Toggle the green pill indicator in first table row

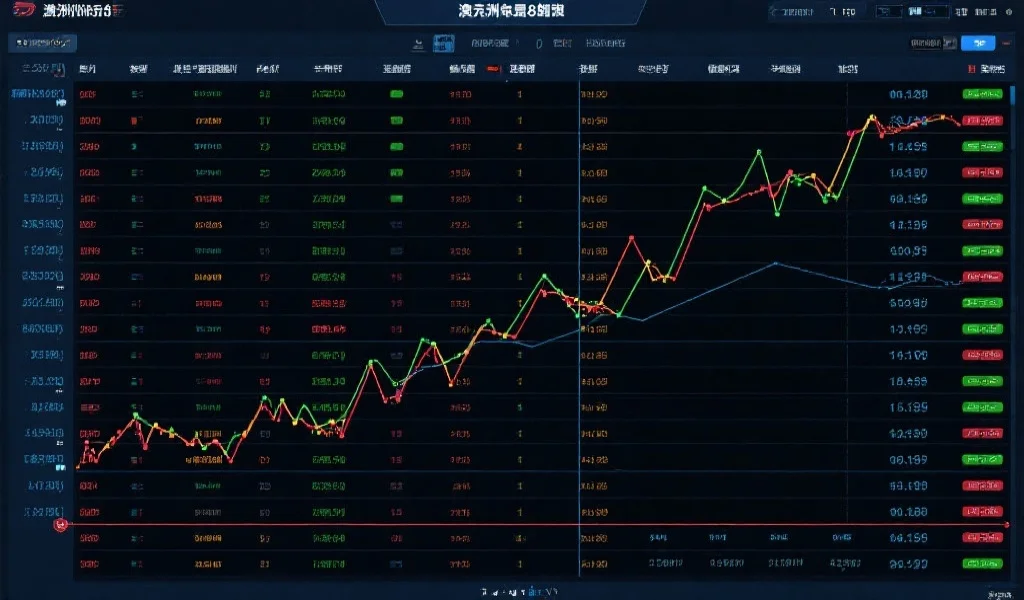[x=396, y=94]
